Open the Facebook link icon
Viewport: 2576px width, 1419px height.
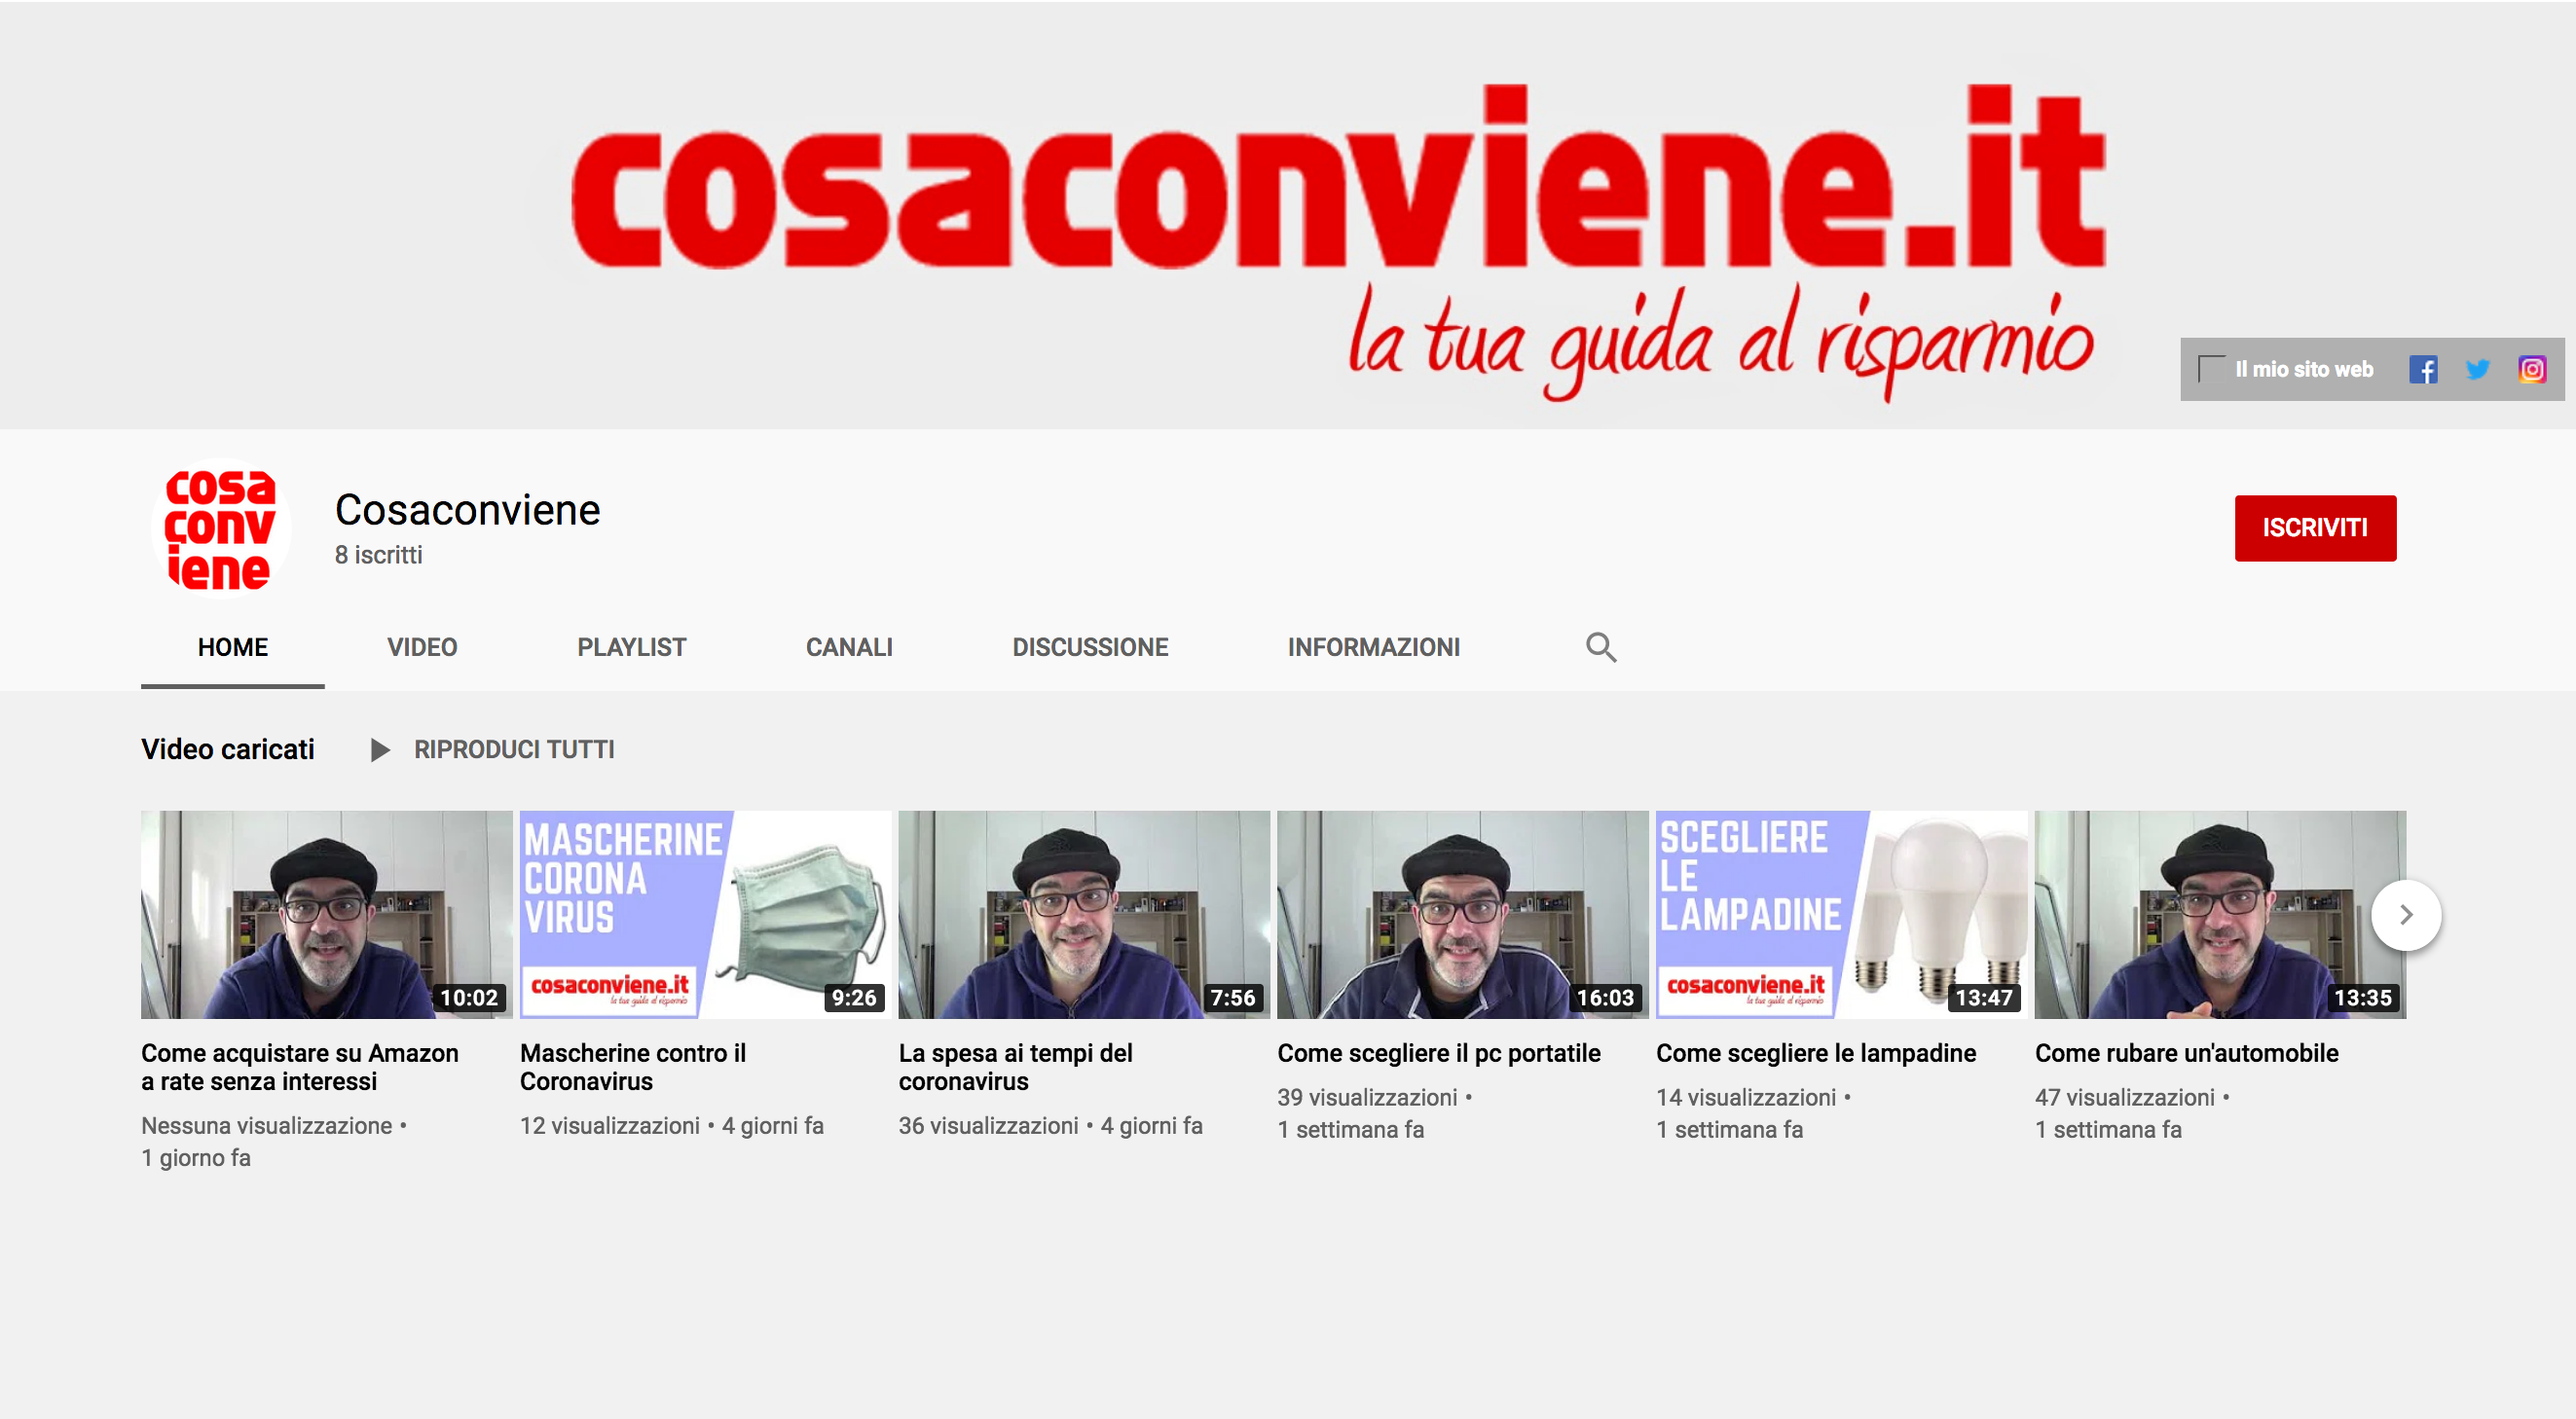click(2422, 370)
